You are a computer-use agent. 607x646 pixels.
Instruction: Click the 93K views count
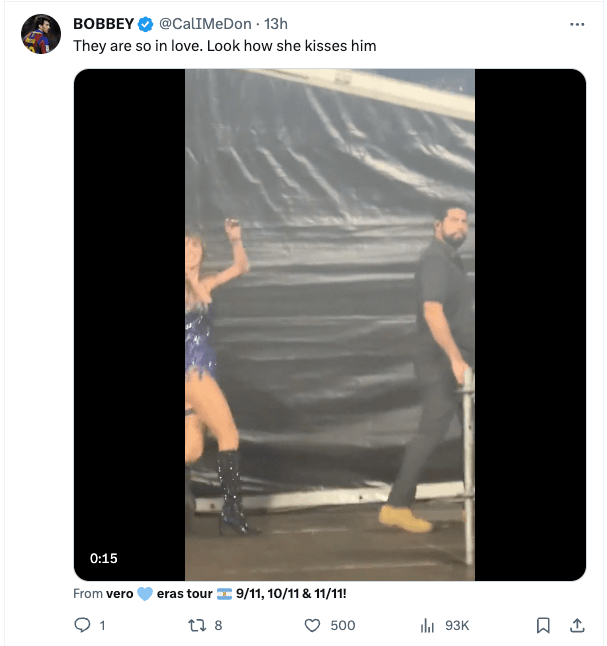click(457, 625)
